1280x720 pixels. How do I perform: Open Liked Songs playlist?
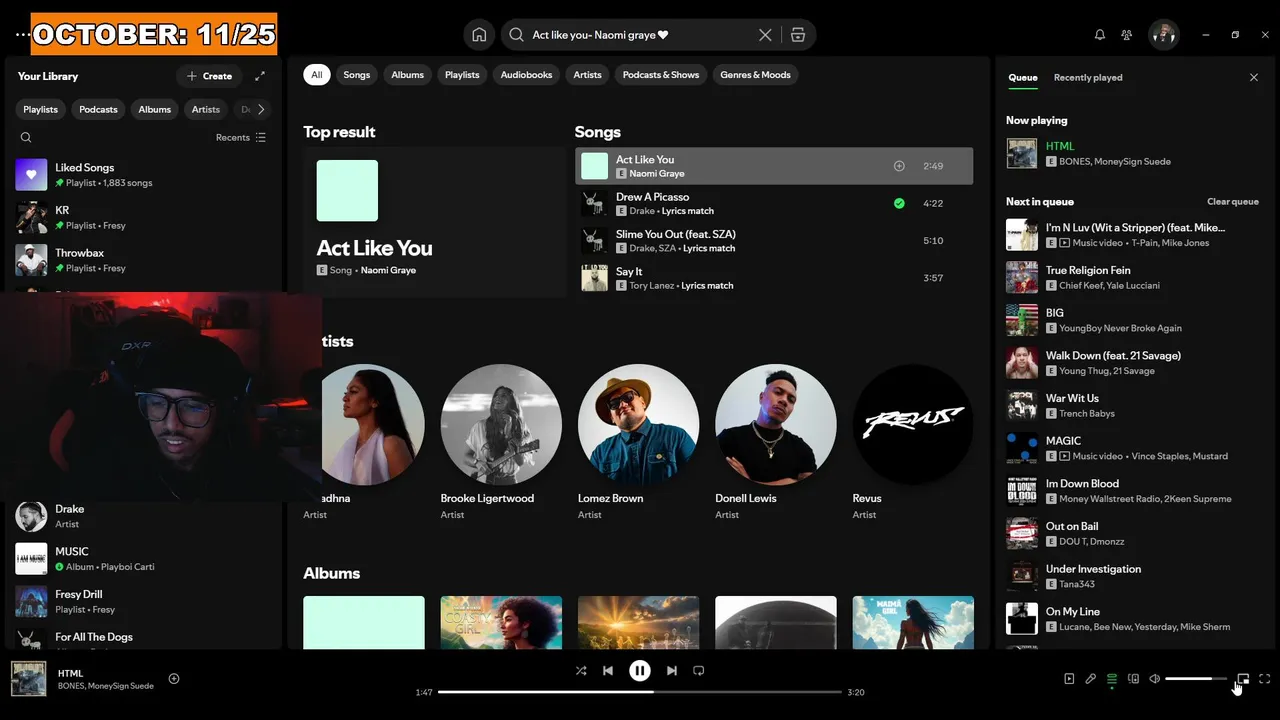[x=142, y=175]
